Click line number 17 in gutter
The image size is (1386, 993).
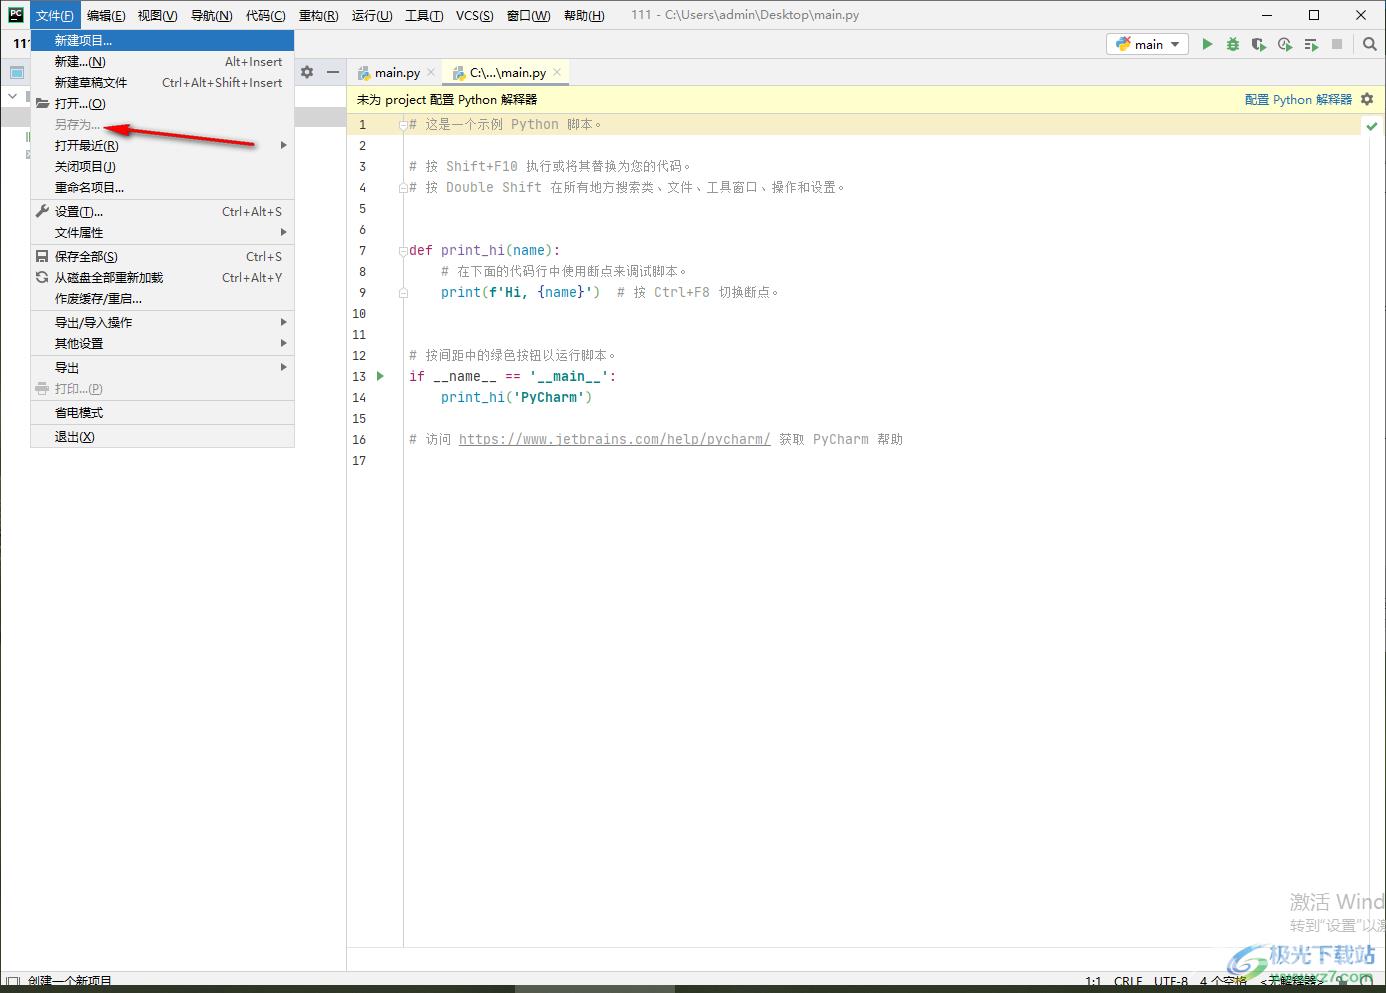(360, 460)
